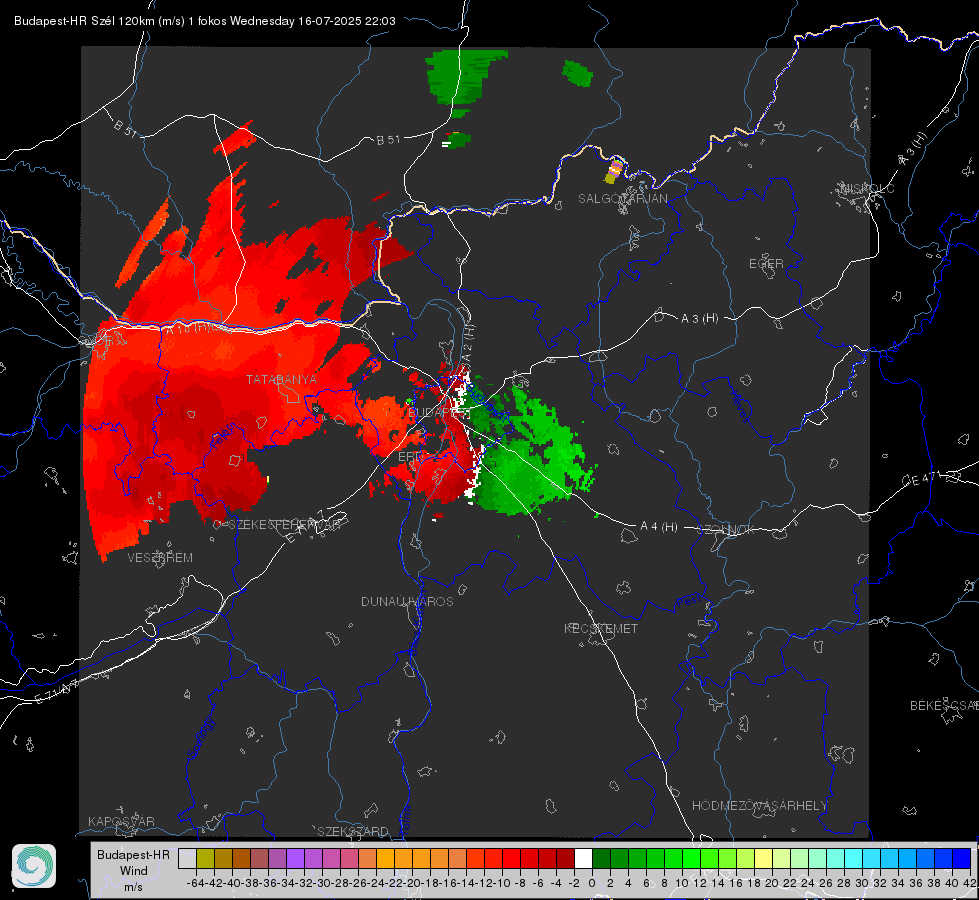Click the HODMEZOVASARHELY city label
The height and width of the screenshot is (900, 979).
click(759, 806)
